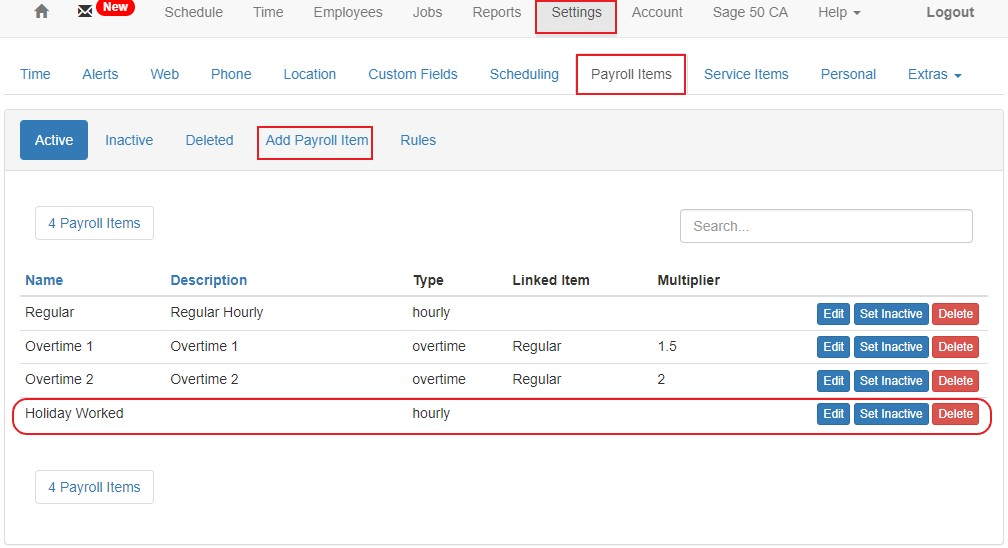Edit the Overtime 1 item
Viewport: 1008px width, 548px height.
(834, 347)
